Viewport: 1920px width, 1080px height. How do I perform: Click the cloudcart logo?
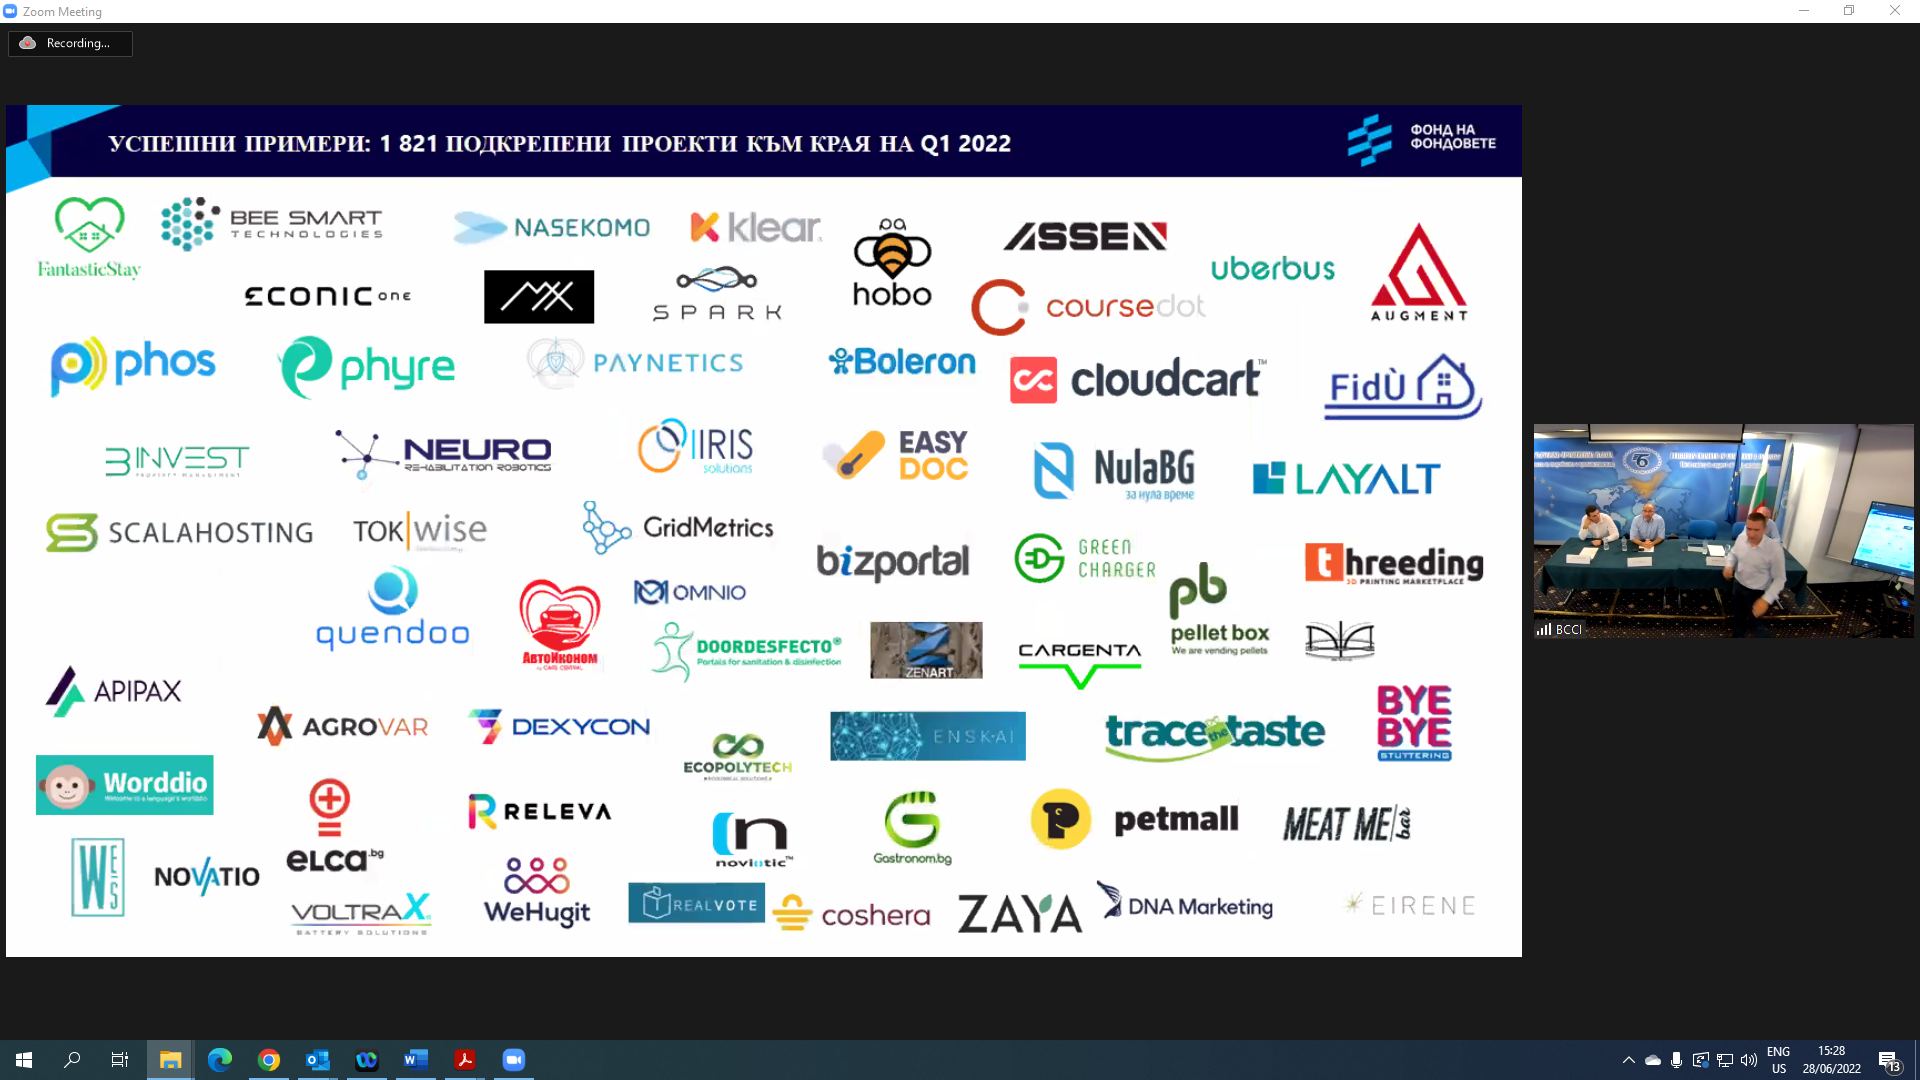[x=1138, y=379]
